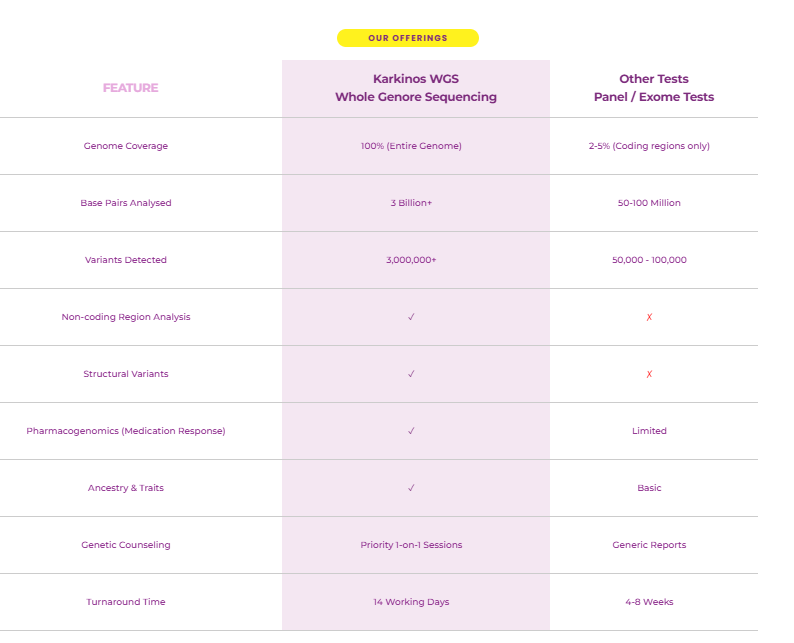Click the Limited pharmacogenomics cell

pyautogui.click(x=649, y=431)
